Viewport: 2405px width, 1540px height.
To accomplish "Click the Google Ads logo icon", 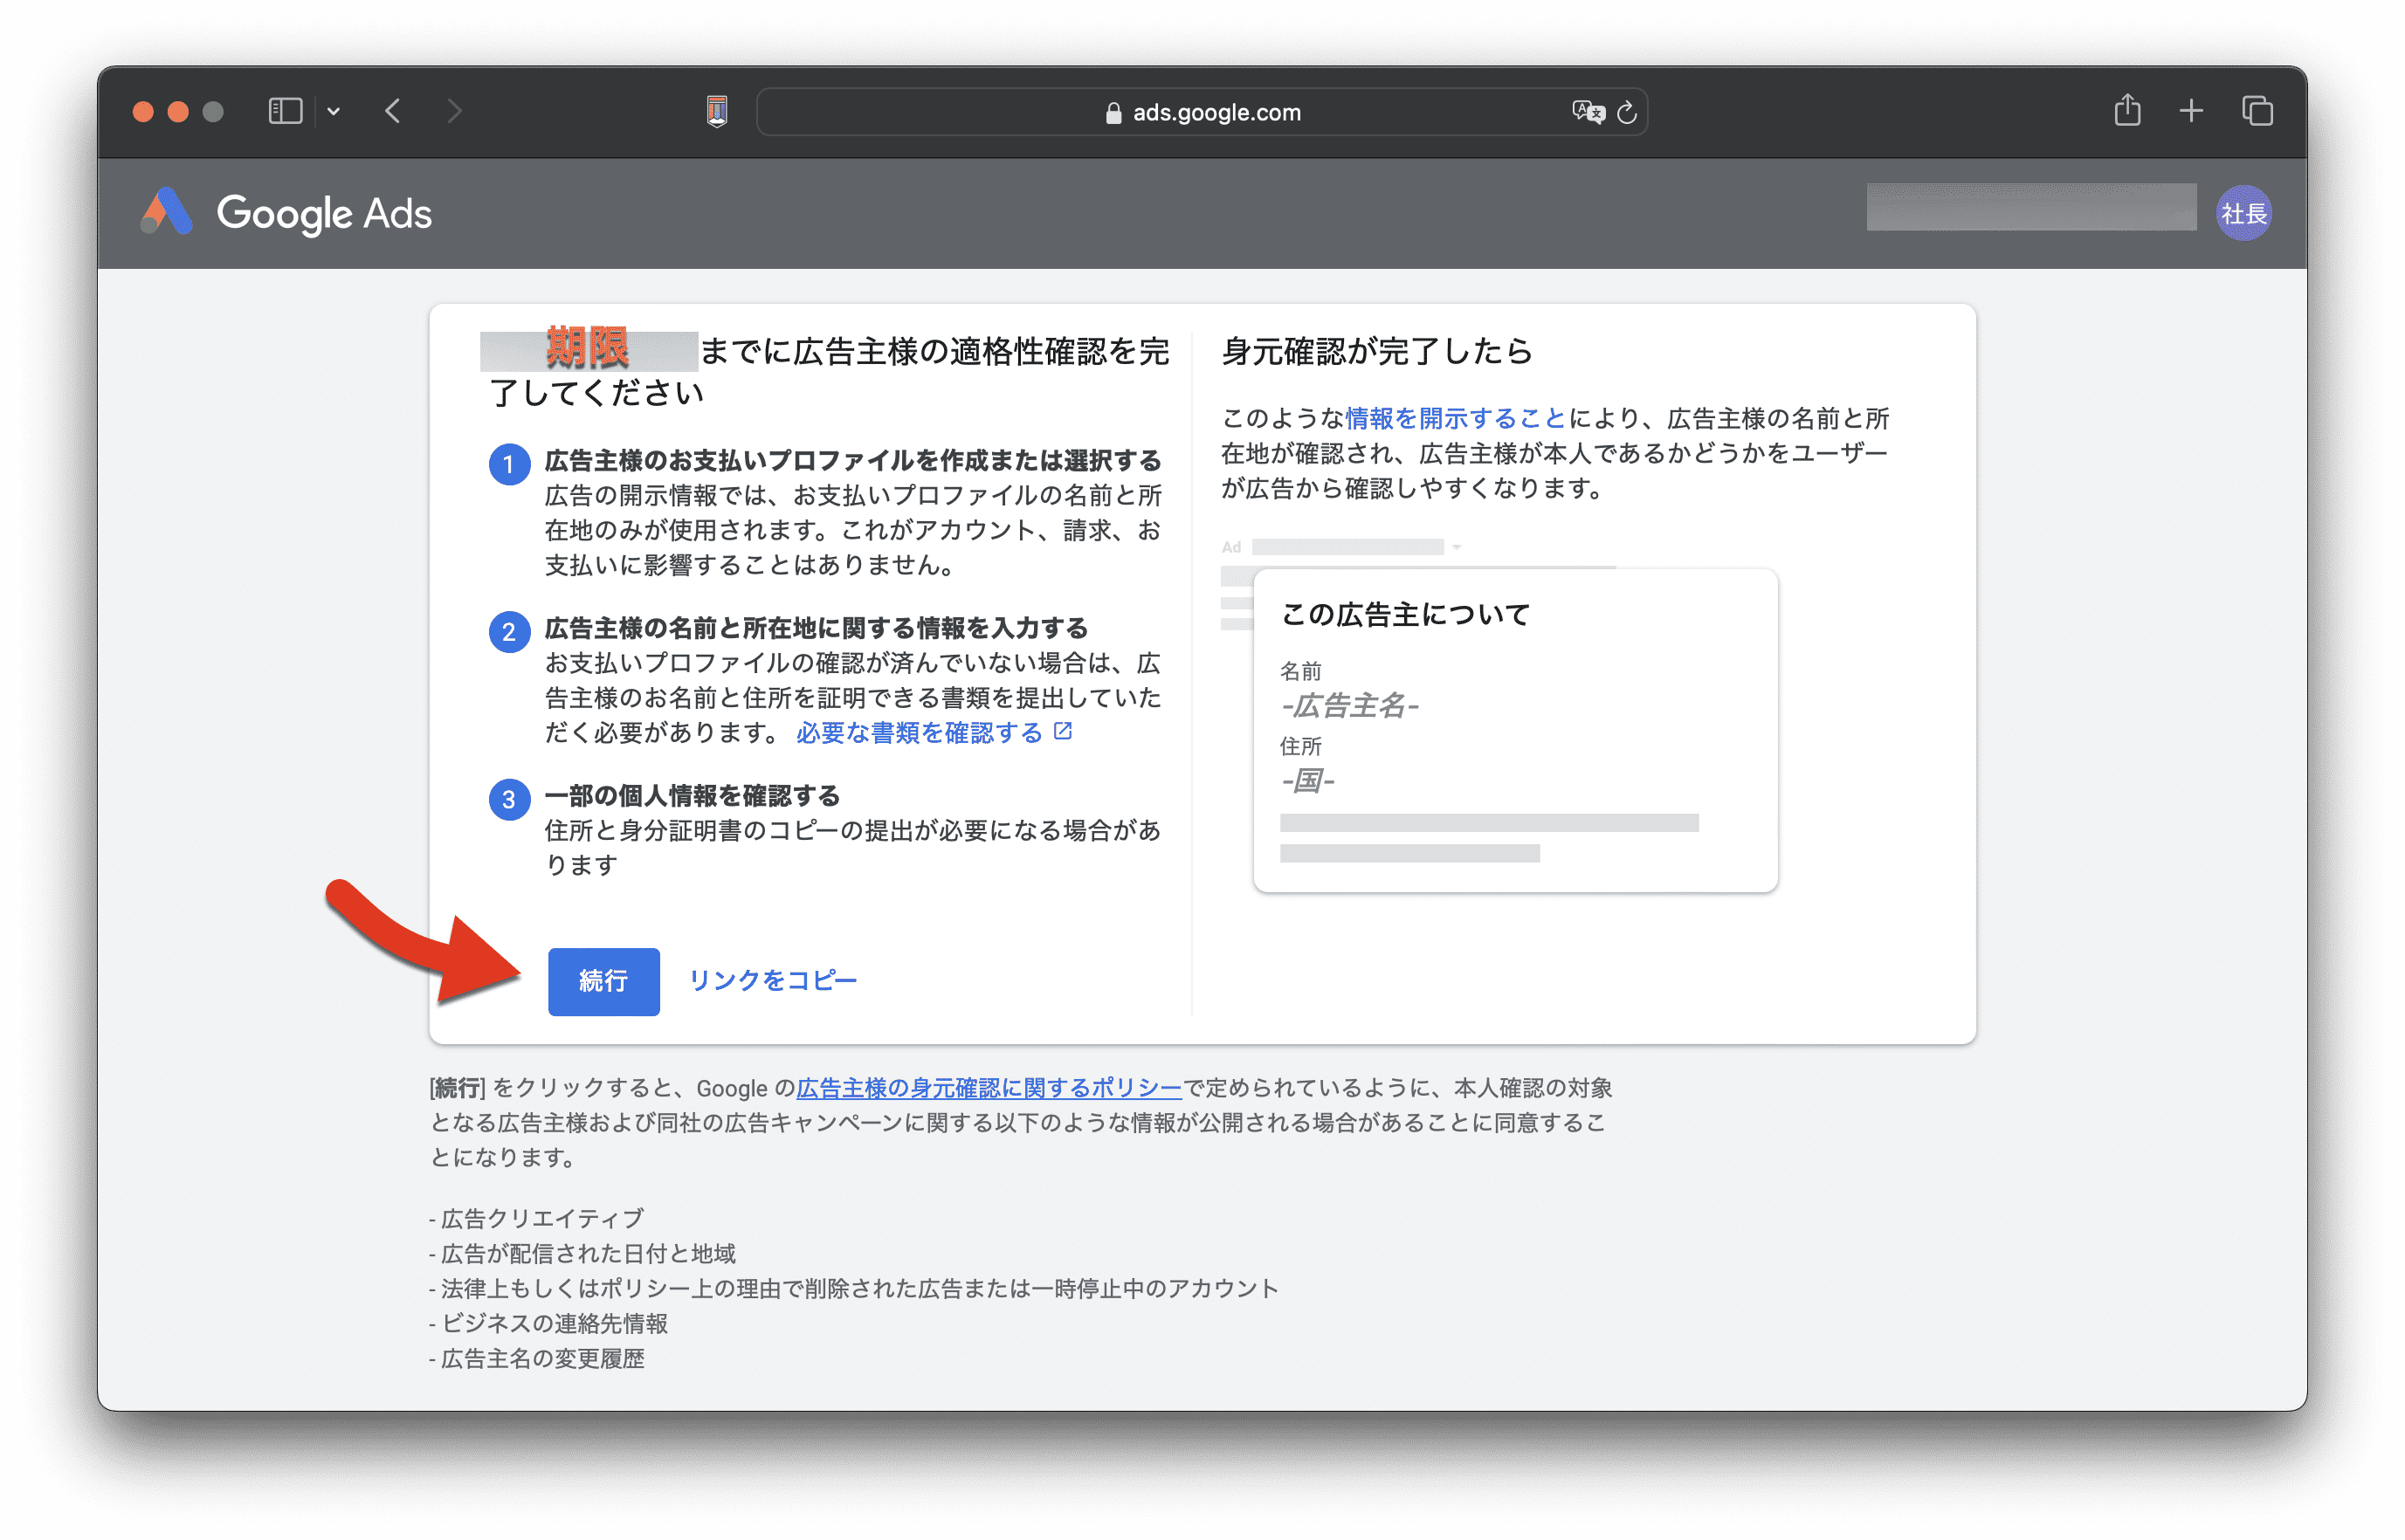I will point(166,212).
